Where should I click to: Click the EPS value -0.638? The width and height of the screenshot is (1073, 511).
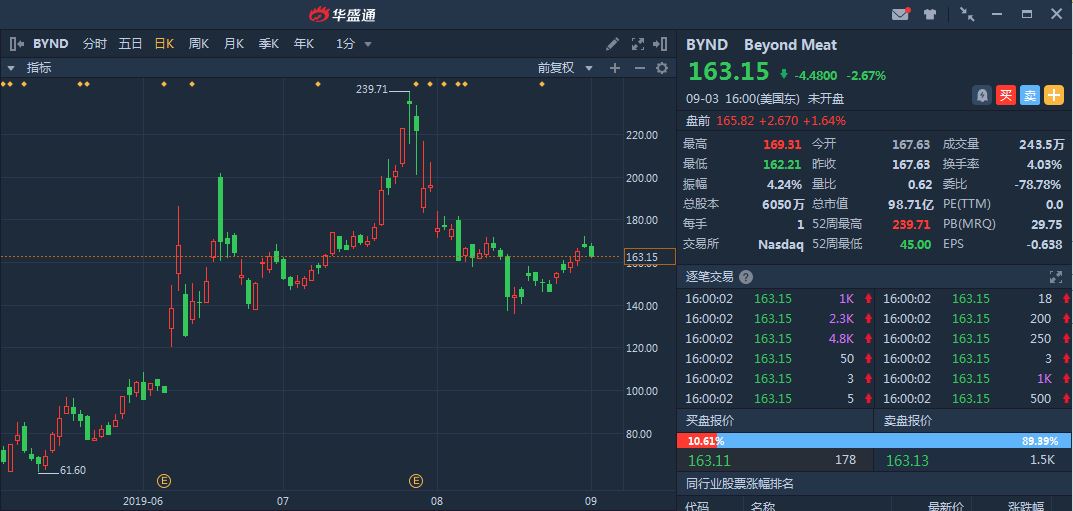[x=1044, y=244]
